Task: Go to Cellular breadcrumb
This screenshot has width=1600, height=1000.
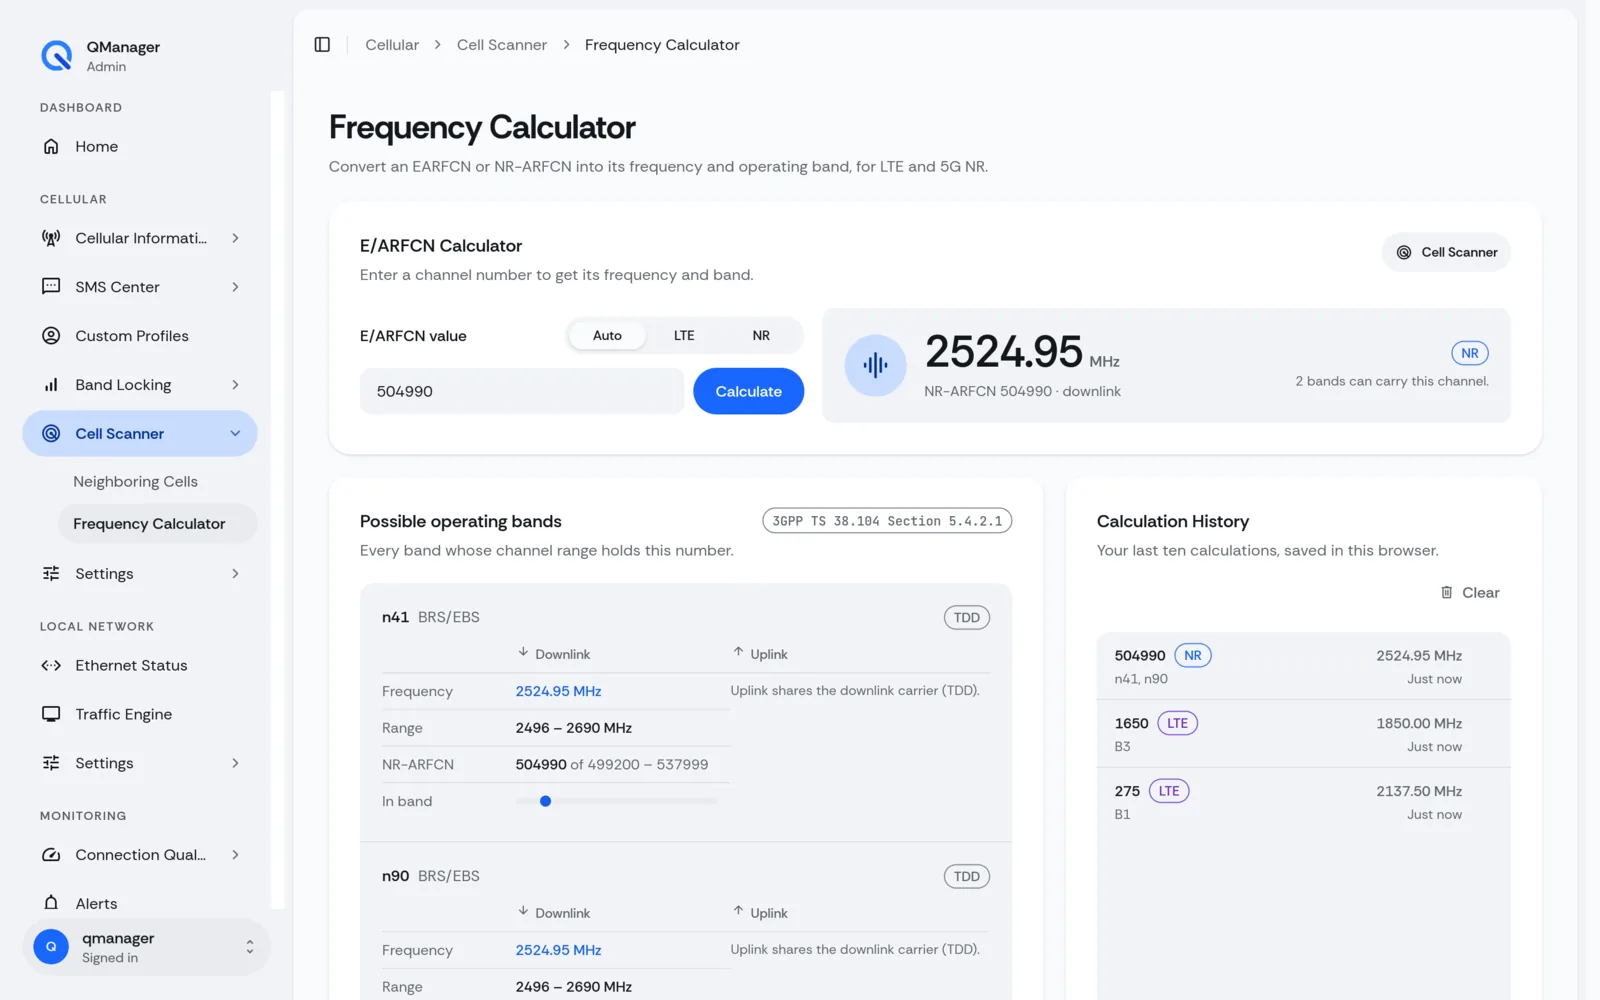Action: coord(392,45)
